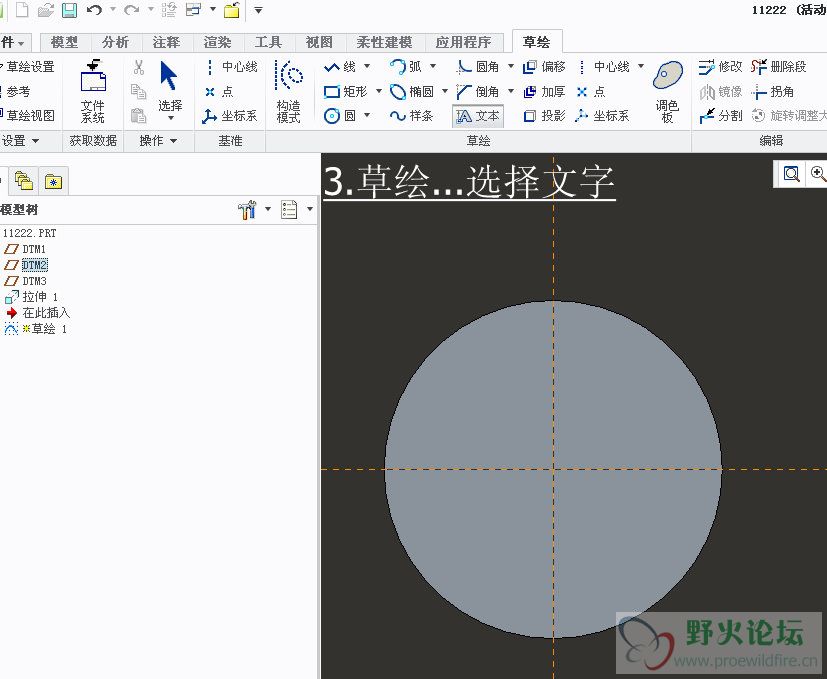Open the model tree settings tools dropdown
The height and width of the screenshot is (679, 827).
pyautogui.click(x=267, y=209)
